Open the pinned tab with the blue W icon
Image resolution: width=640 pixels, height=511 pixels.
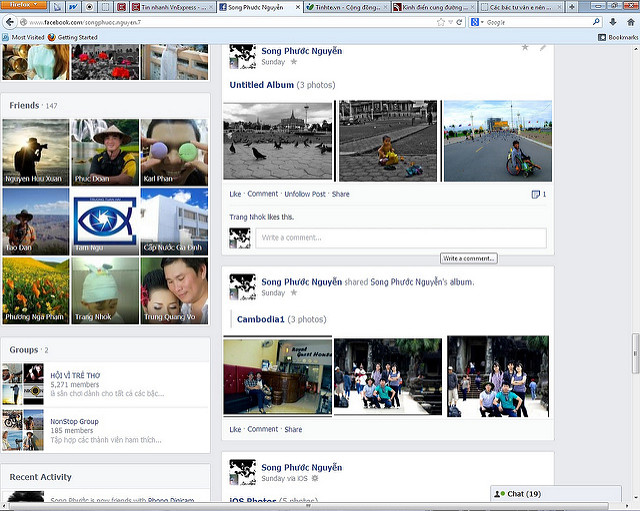click(x=73, y=7)
